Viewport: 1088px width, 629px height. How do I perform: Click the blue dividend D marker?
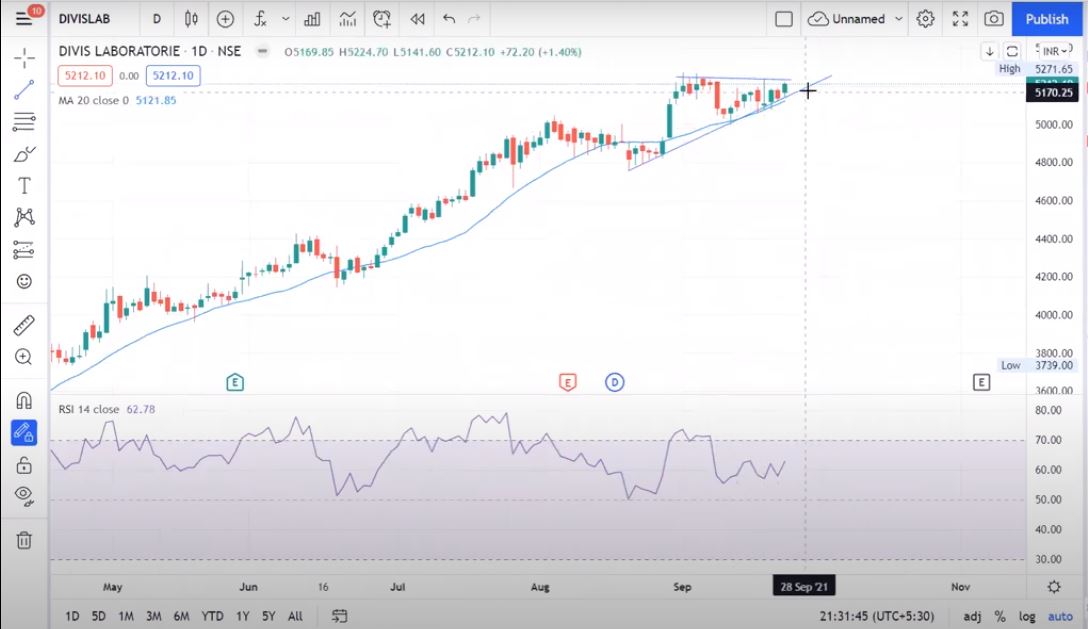(614, 382)
